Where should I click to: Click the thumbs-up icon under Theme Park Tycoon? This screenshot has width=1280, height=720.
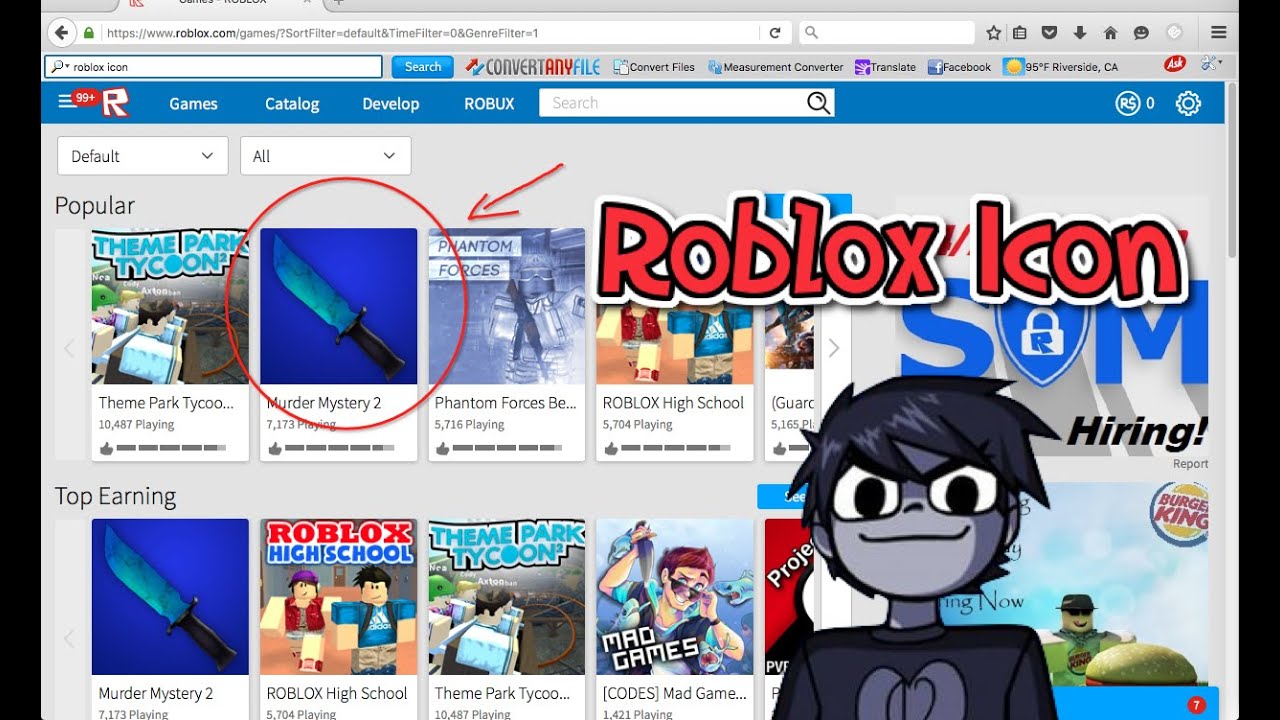pos(106,450)
